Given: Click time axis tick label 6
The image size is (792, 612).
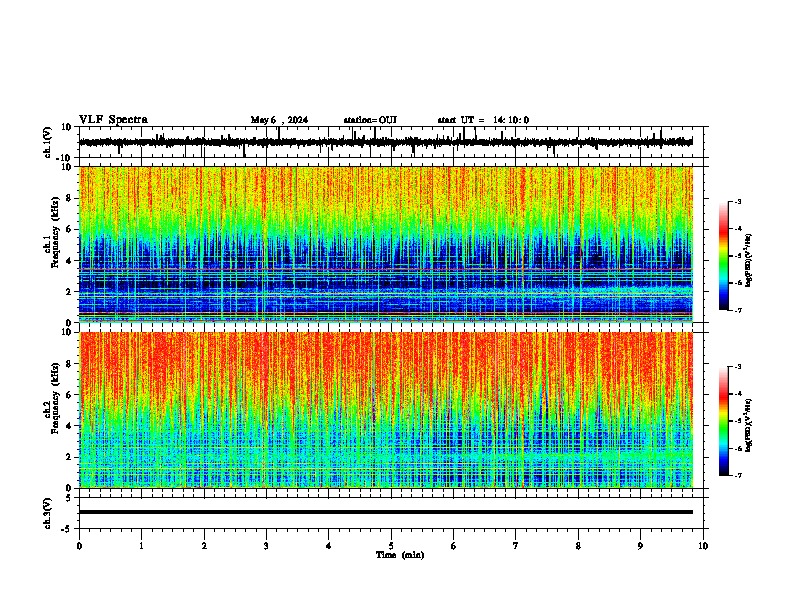Looking at the screenshot, I should 454,546.
